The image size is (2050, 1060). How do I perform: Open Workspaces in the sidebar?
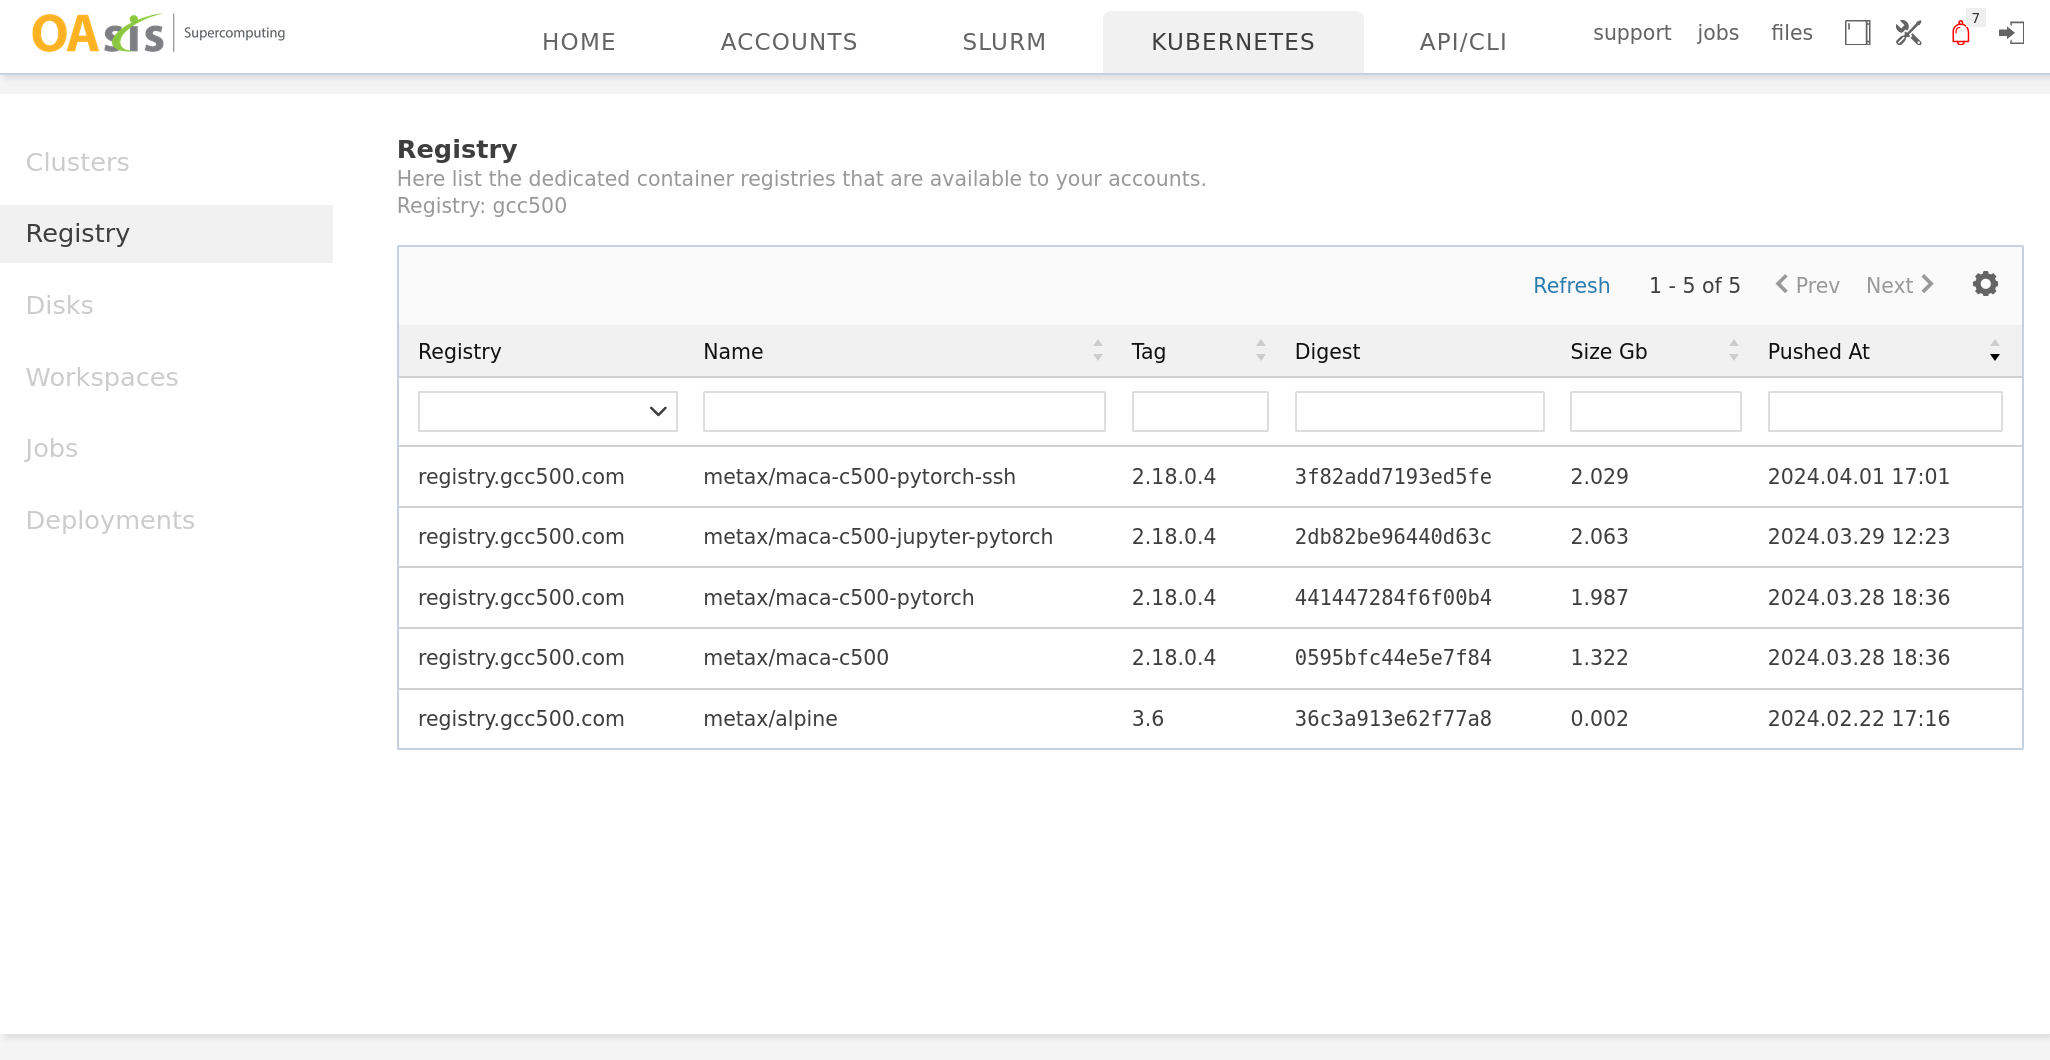point(102,377)
